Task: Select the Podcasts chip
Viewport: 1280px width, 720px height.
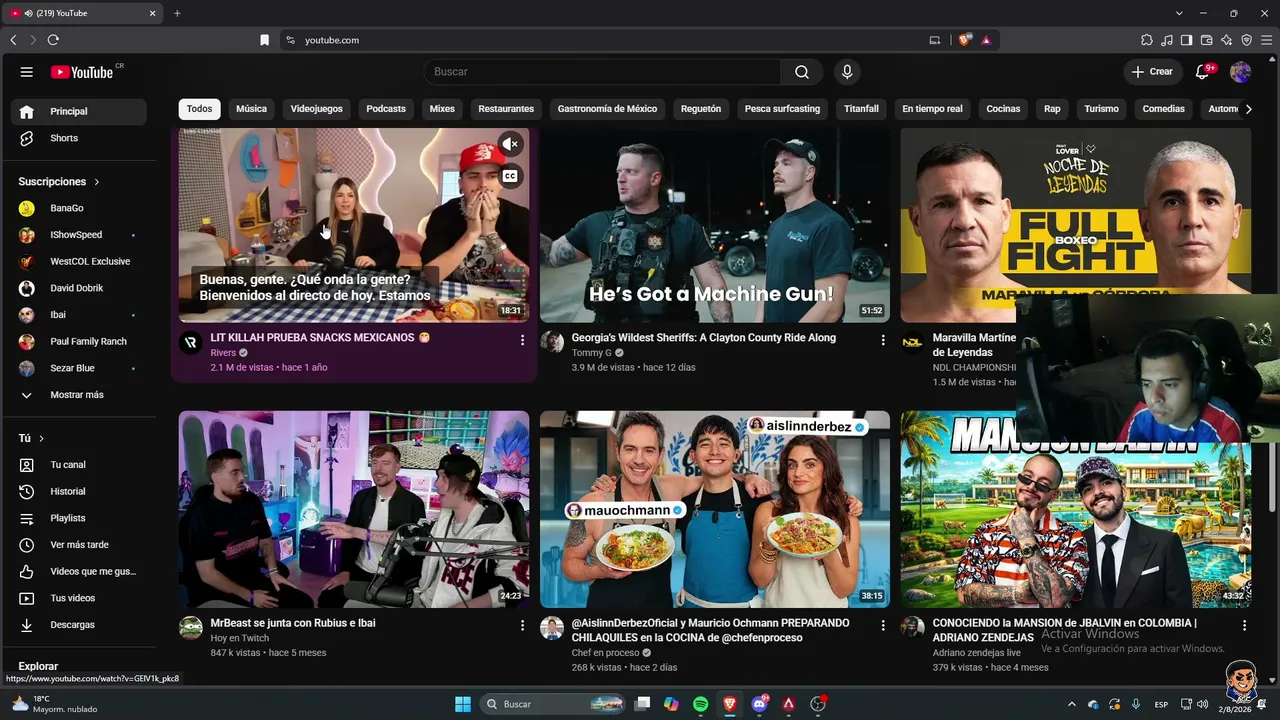Action: [386, 109]
